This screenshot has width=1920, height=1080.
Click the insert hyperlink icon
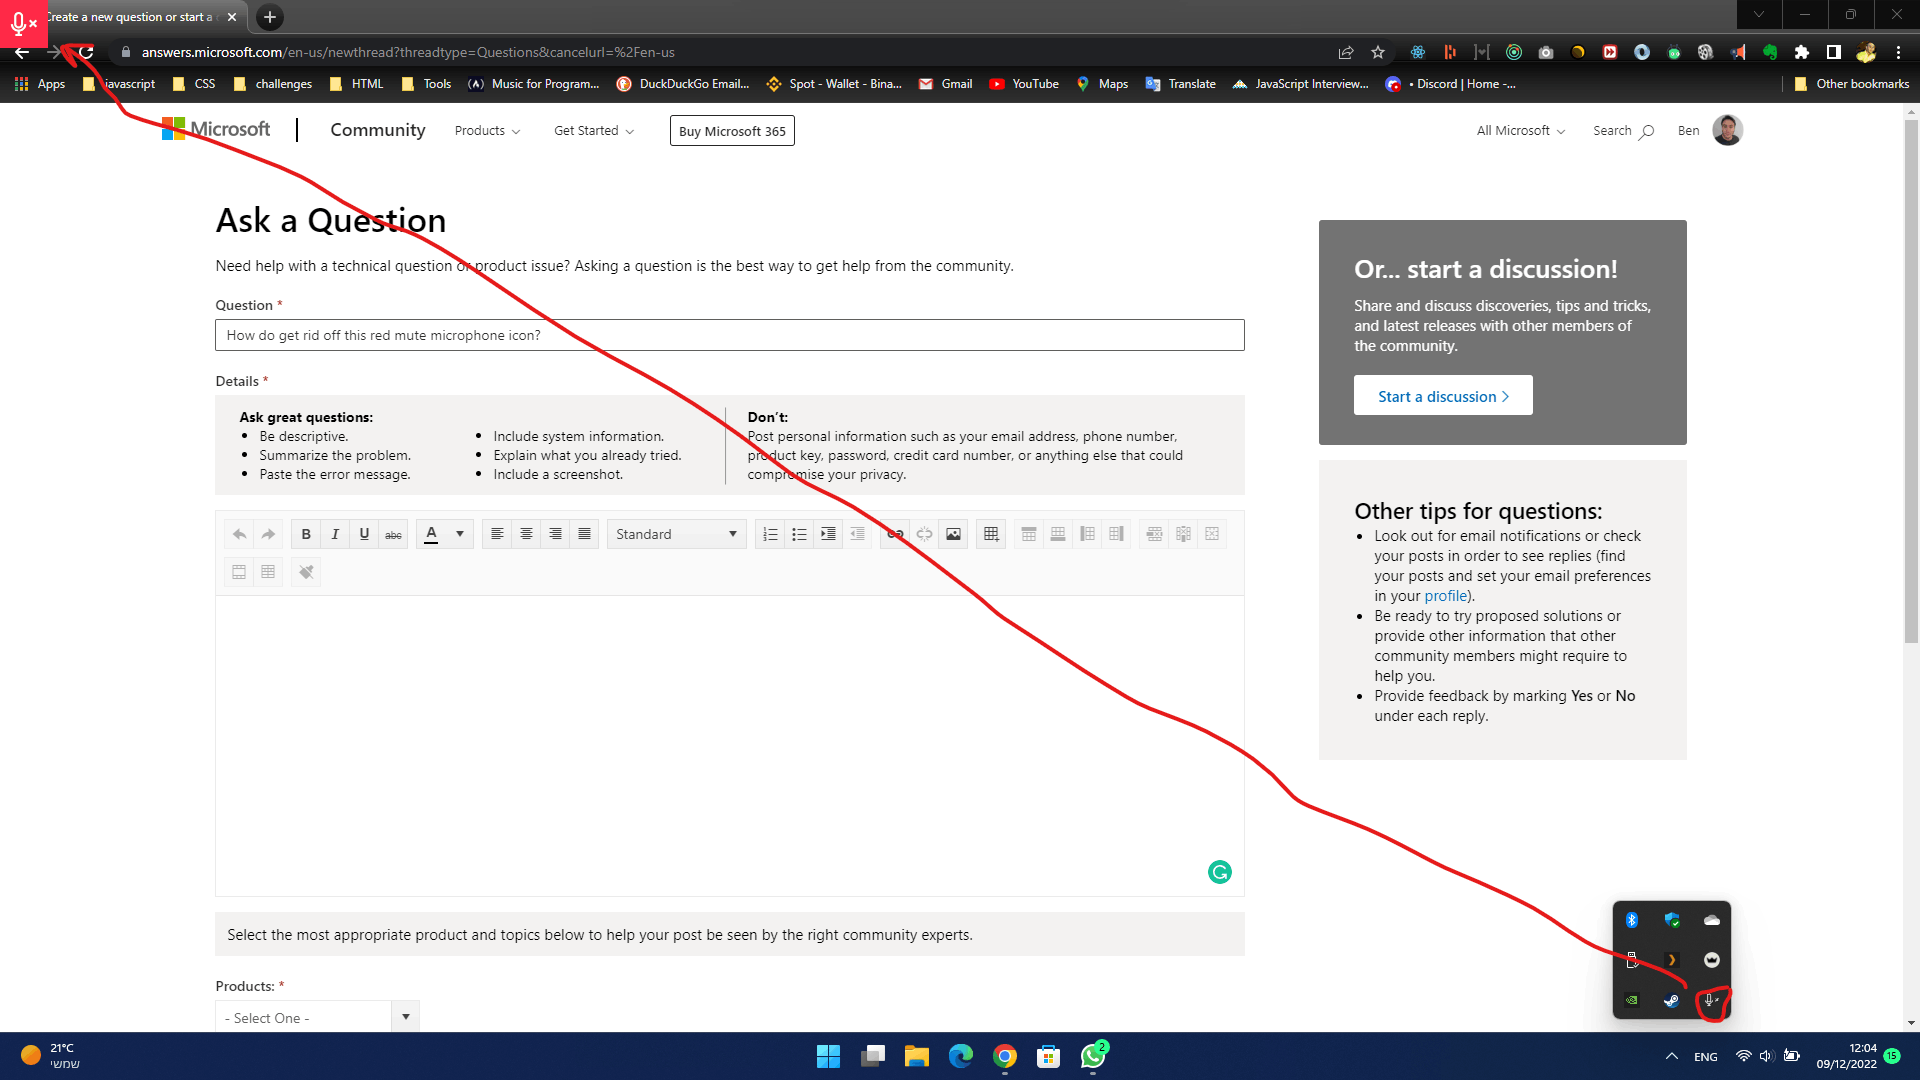pos(895,534)
